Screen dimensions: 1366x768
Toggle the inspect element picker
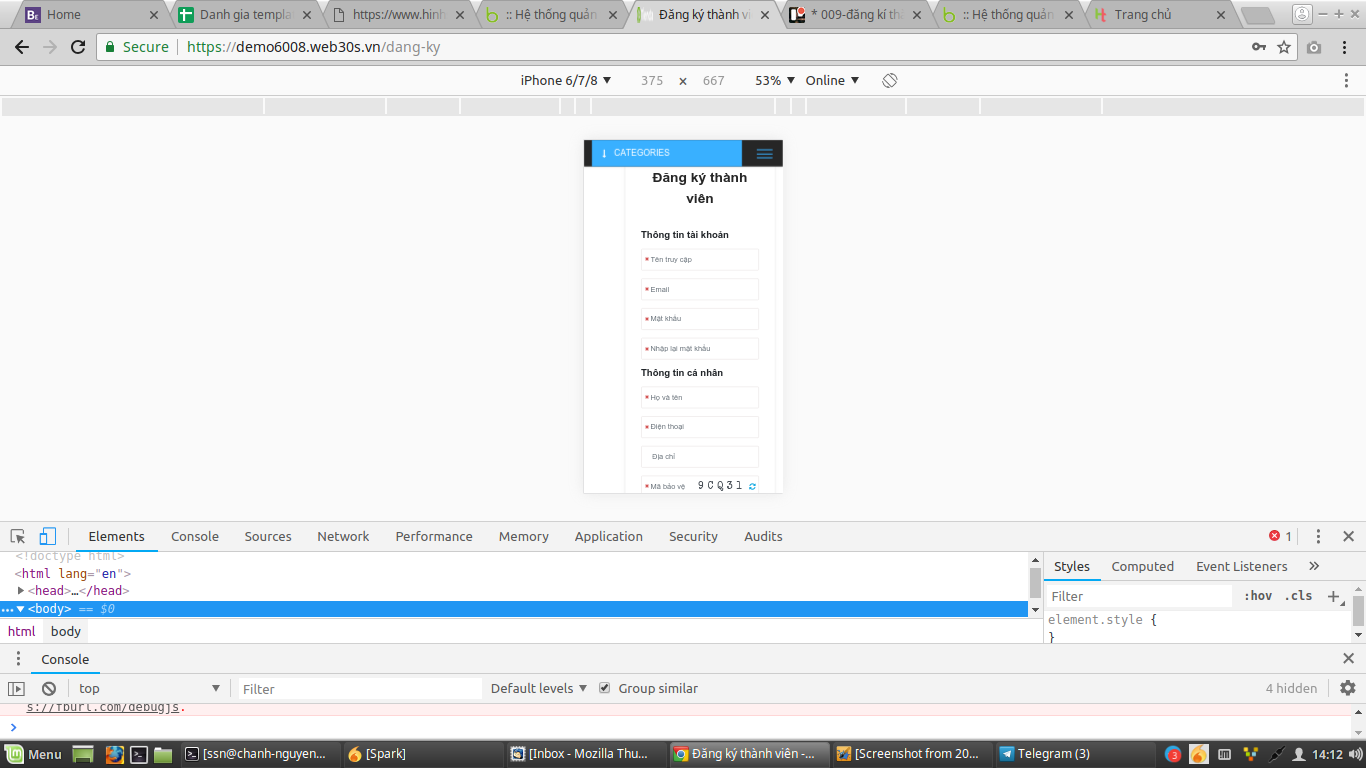(18, 537)
